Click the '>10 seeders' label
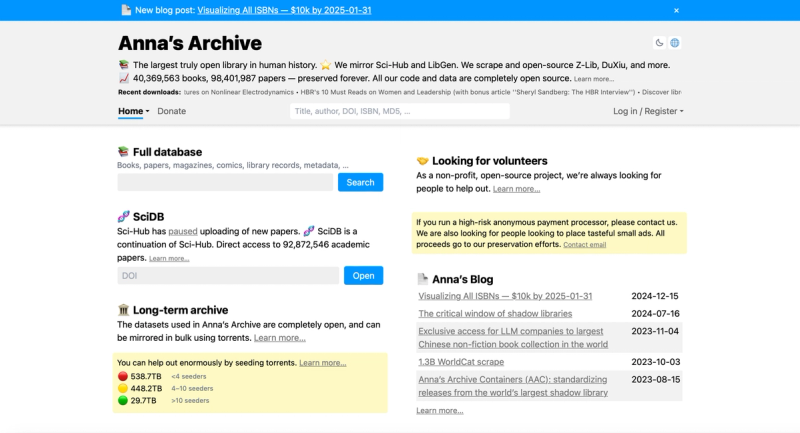The height and width of the screenshot is (433, 800). 190,401
